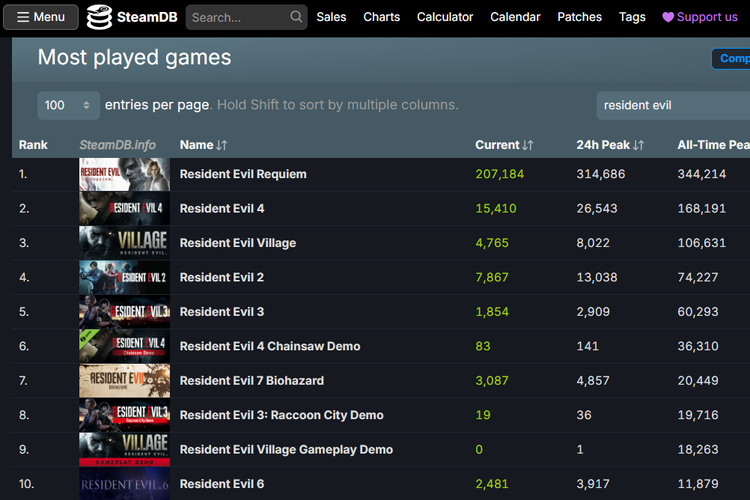Open RE3 Raccoon City Demo thumbnail

coord(124,415)
